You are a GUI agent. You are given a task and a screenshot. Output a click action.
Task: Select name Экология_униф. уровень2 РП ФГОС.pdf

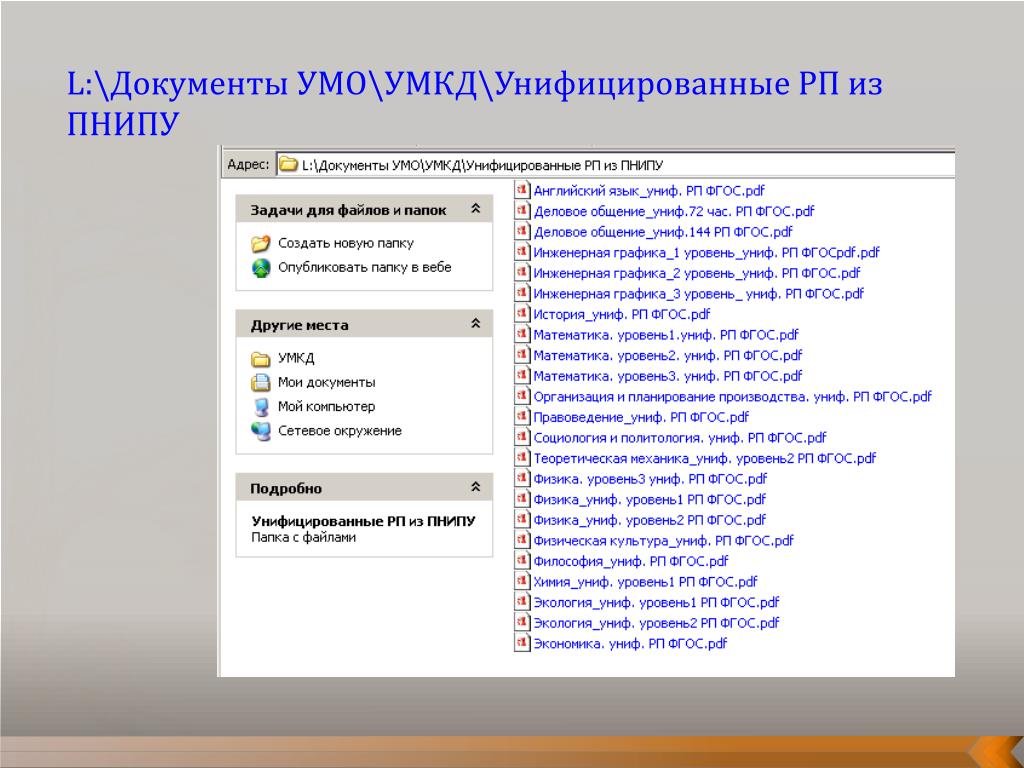coord(656,622)
